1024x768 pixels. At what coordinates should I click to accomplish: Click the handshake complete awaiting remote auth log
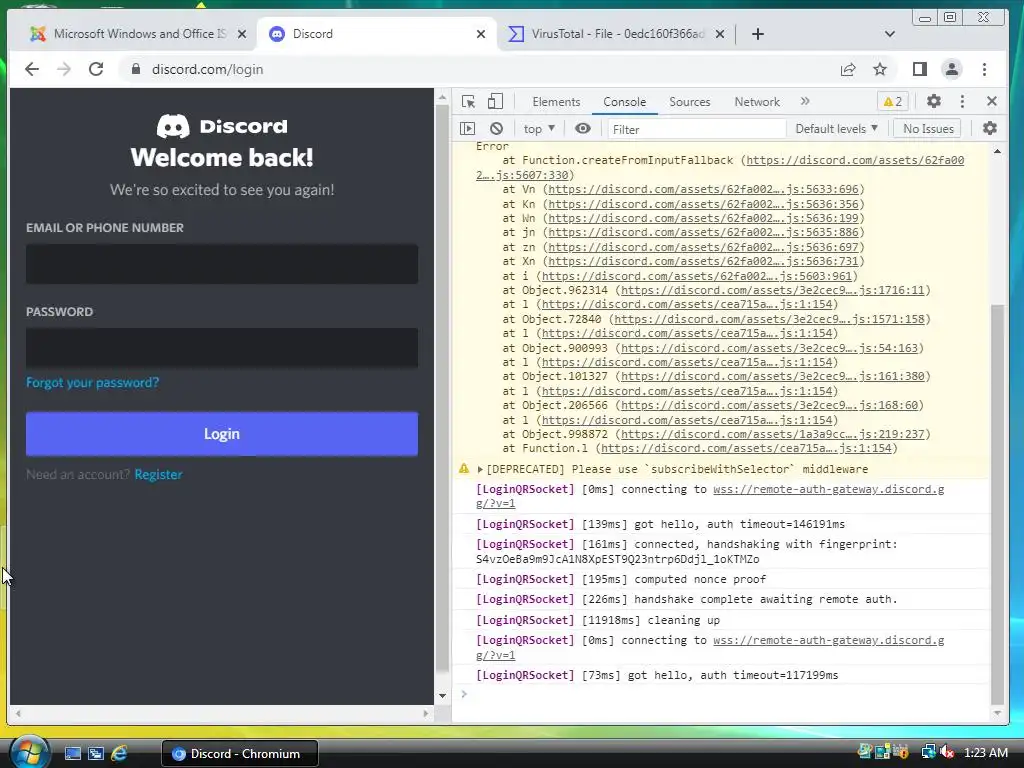click(x=686, y=600)
